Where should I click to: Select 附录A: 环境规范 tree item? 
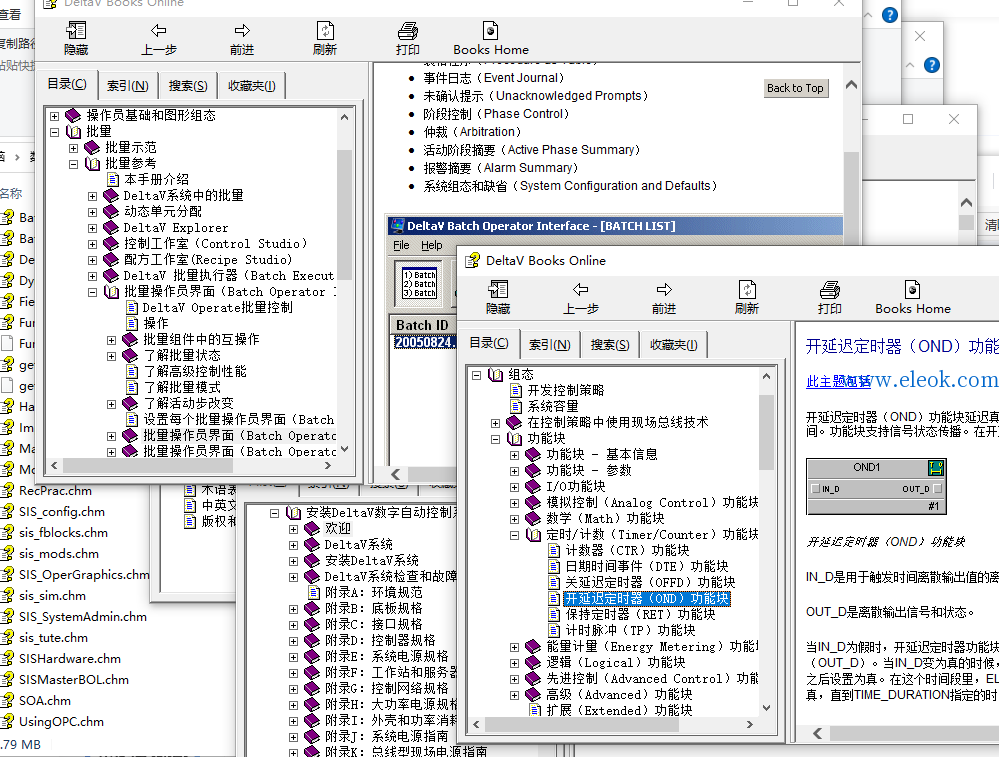click(373, 593)
